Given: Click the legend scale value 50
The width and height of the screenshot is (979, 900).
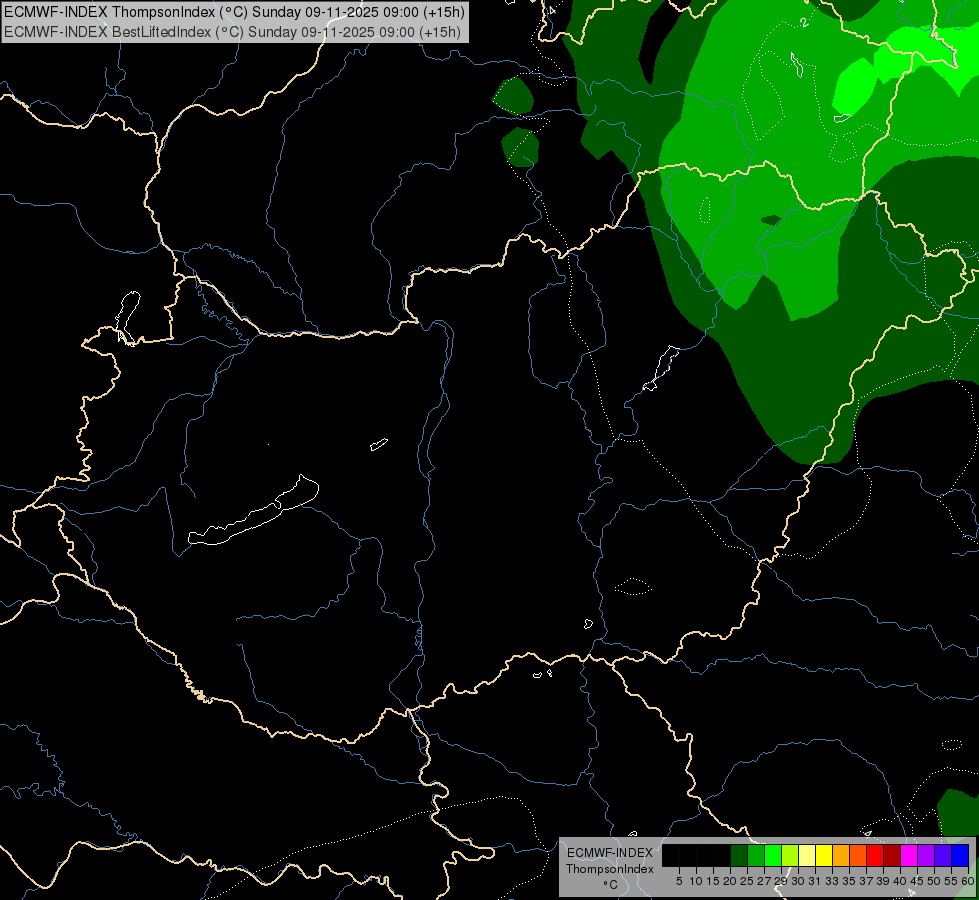Looking at the screenshot, I should point(934,881).
